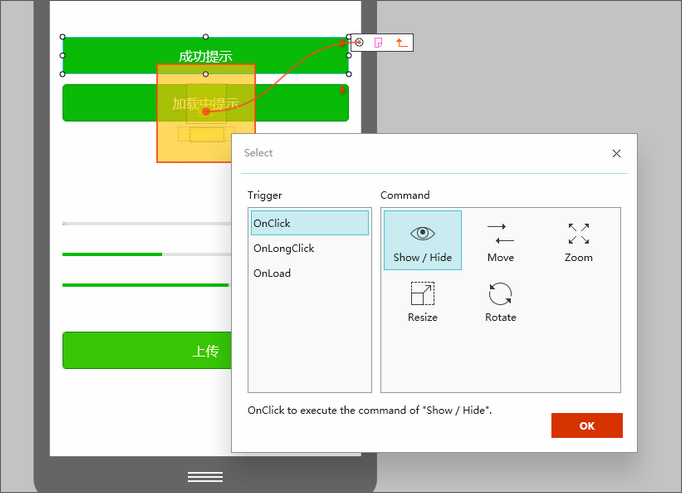Click the 加载中提示 green button
This screenshot has width=682, height=493.
[x=108, y=103]
